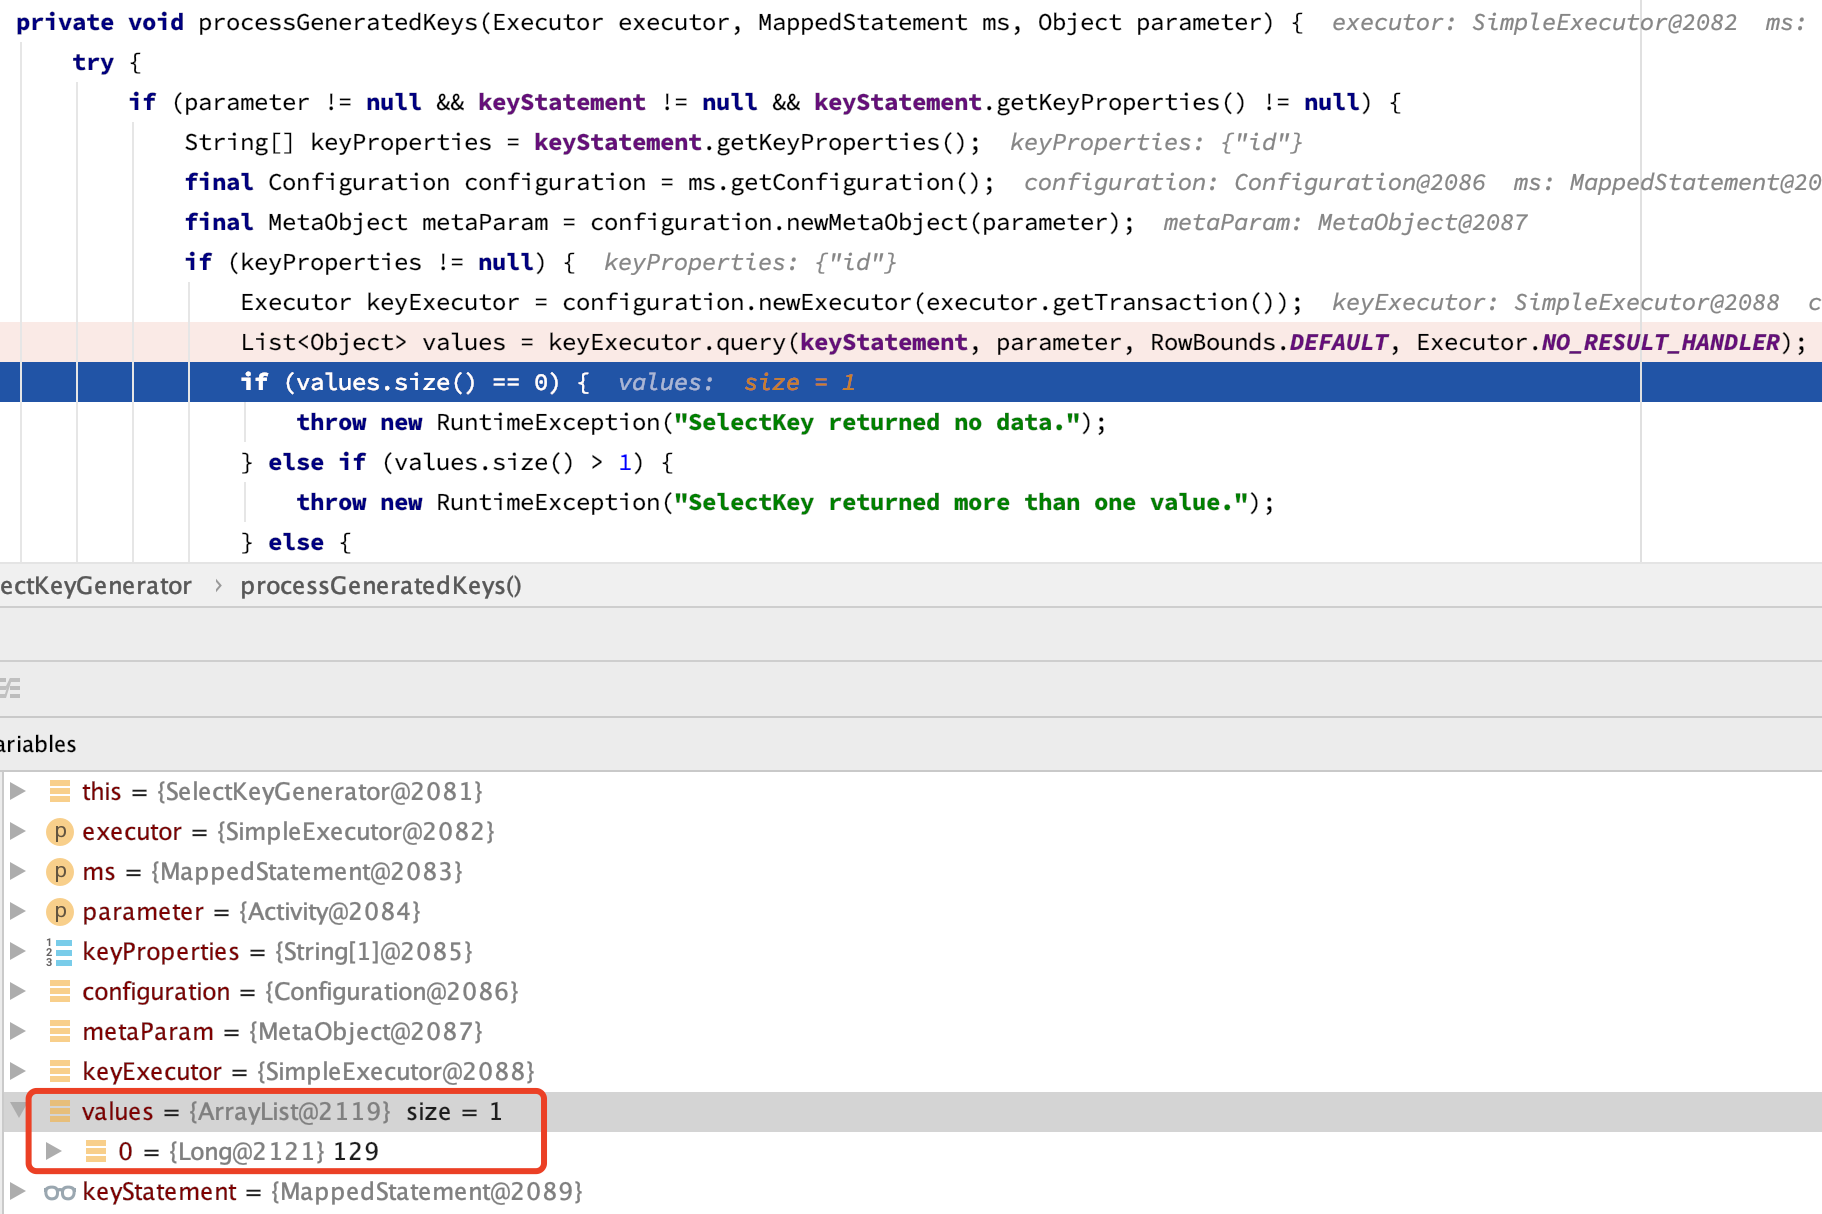Select '0 = {Long@2121} 129' row
This screenshot has width=1822, height=1214.
pyautogui.click(x=911, y=1151)
